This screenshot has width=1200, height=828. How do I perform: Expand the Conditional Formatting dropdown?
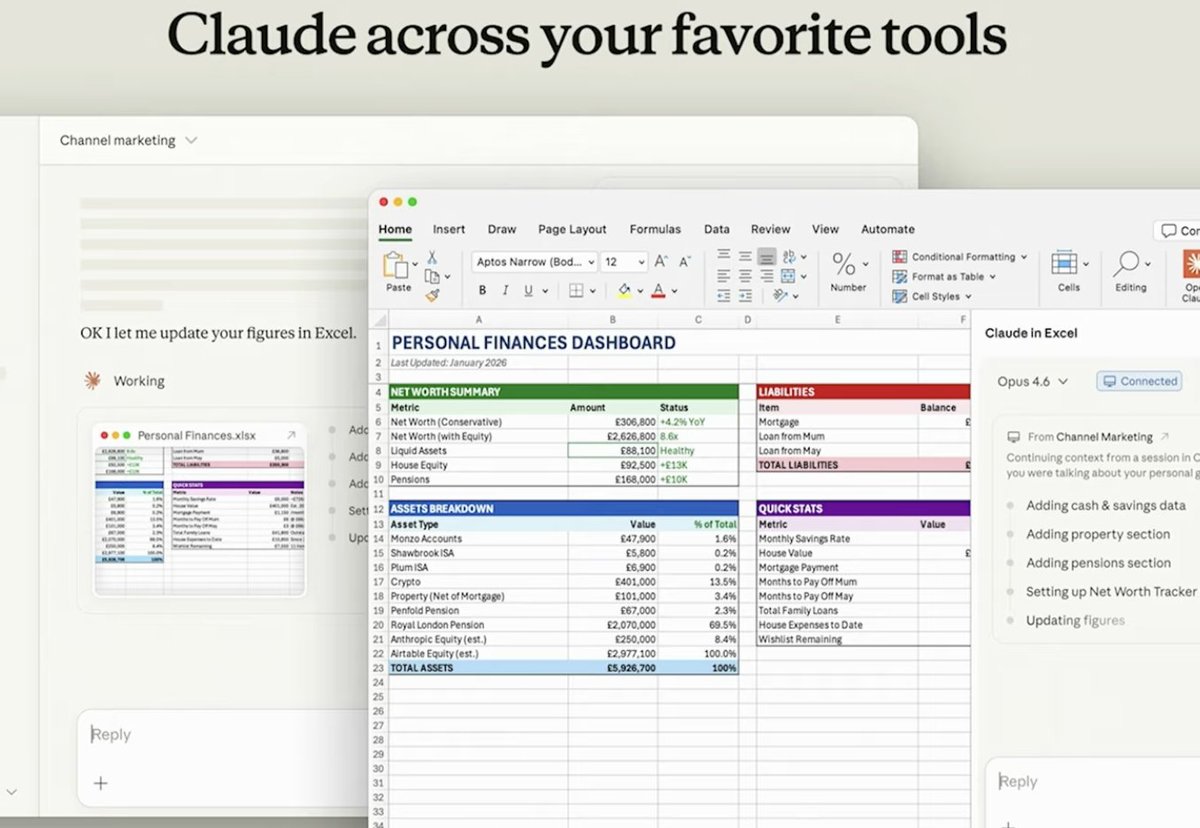pyautogui.click(x=1023, y=257)
